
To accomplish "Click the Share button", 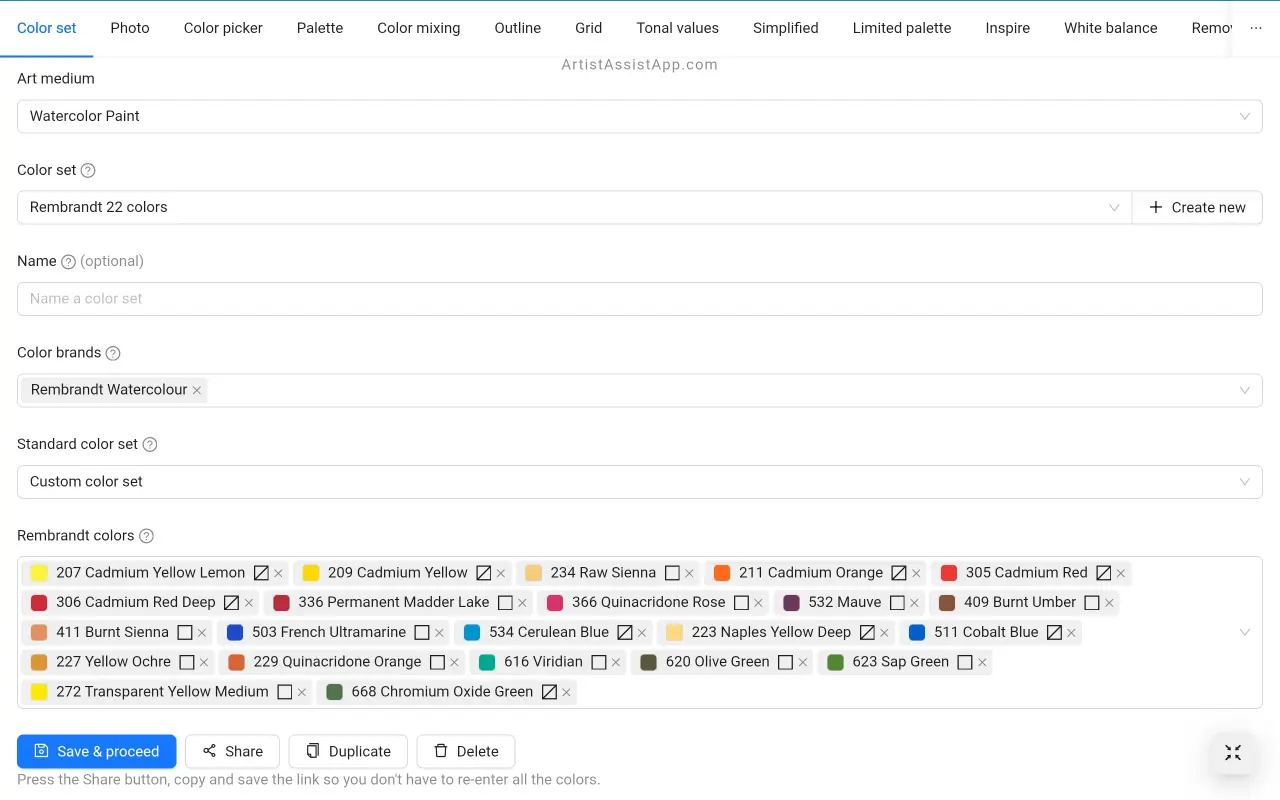I will click(232, 751).
